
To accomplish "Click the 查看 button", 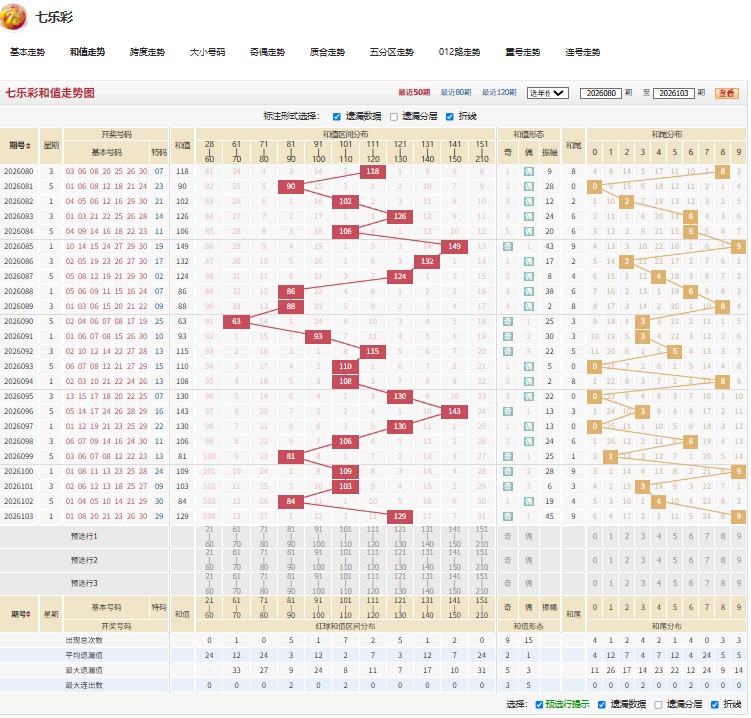I will (x=727, y=93).
